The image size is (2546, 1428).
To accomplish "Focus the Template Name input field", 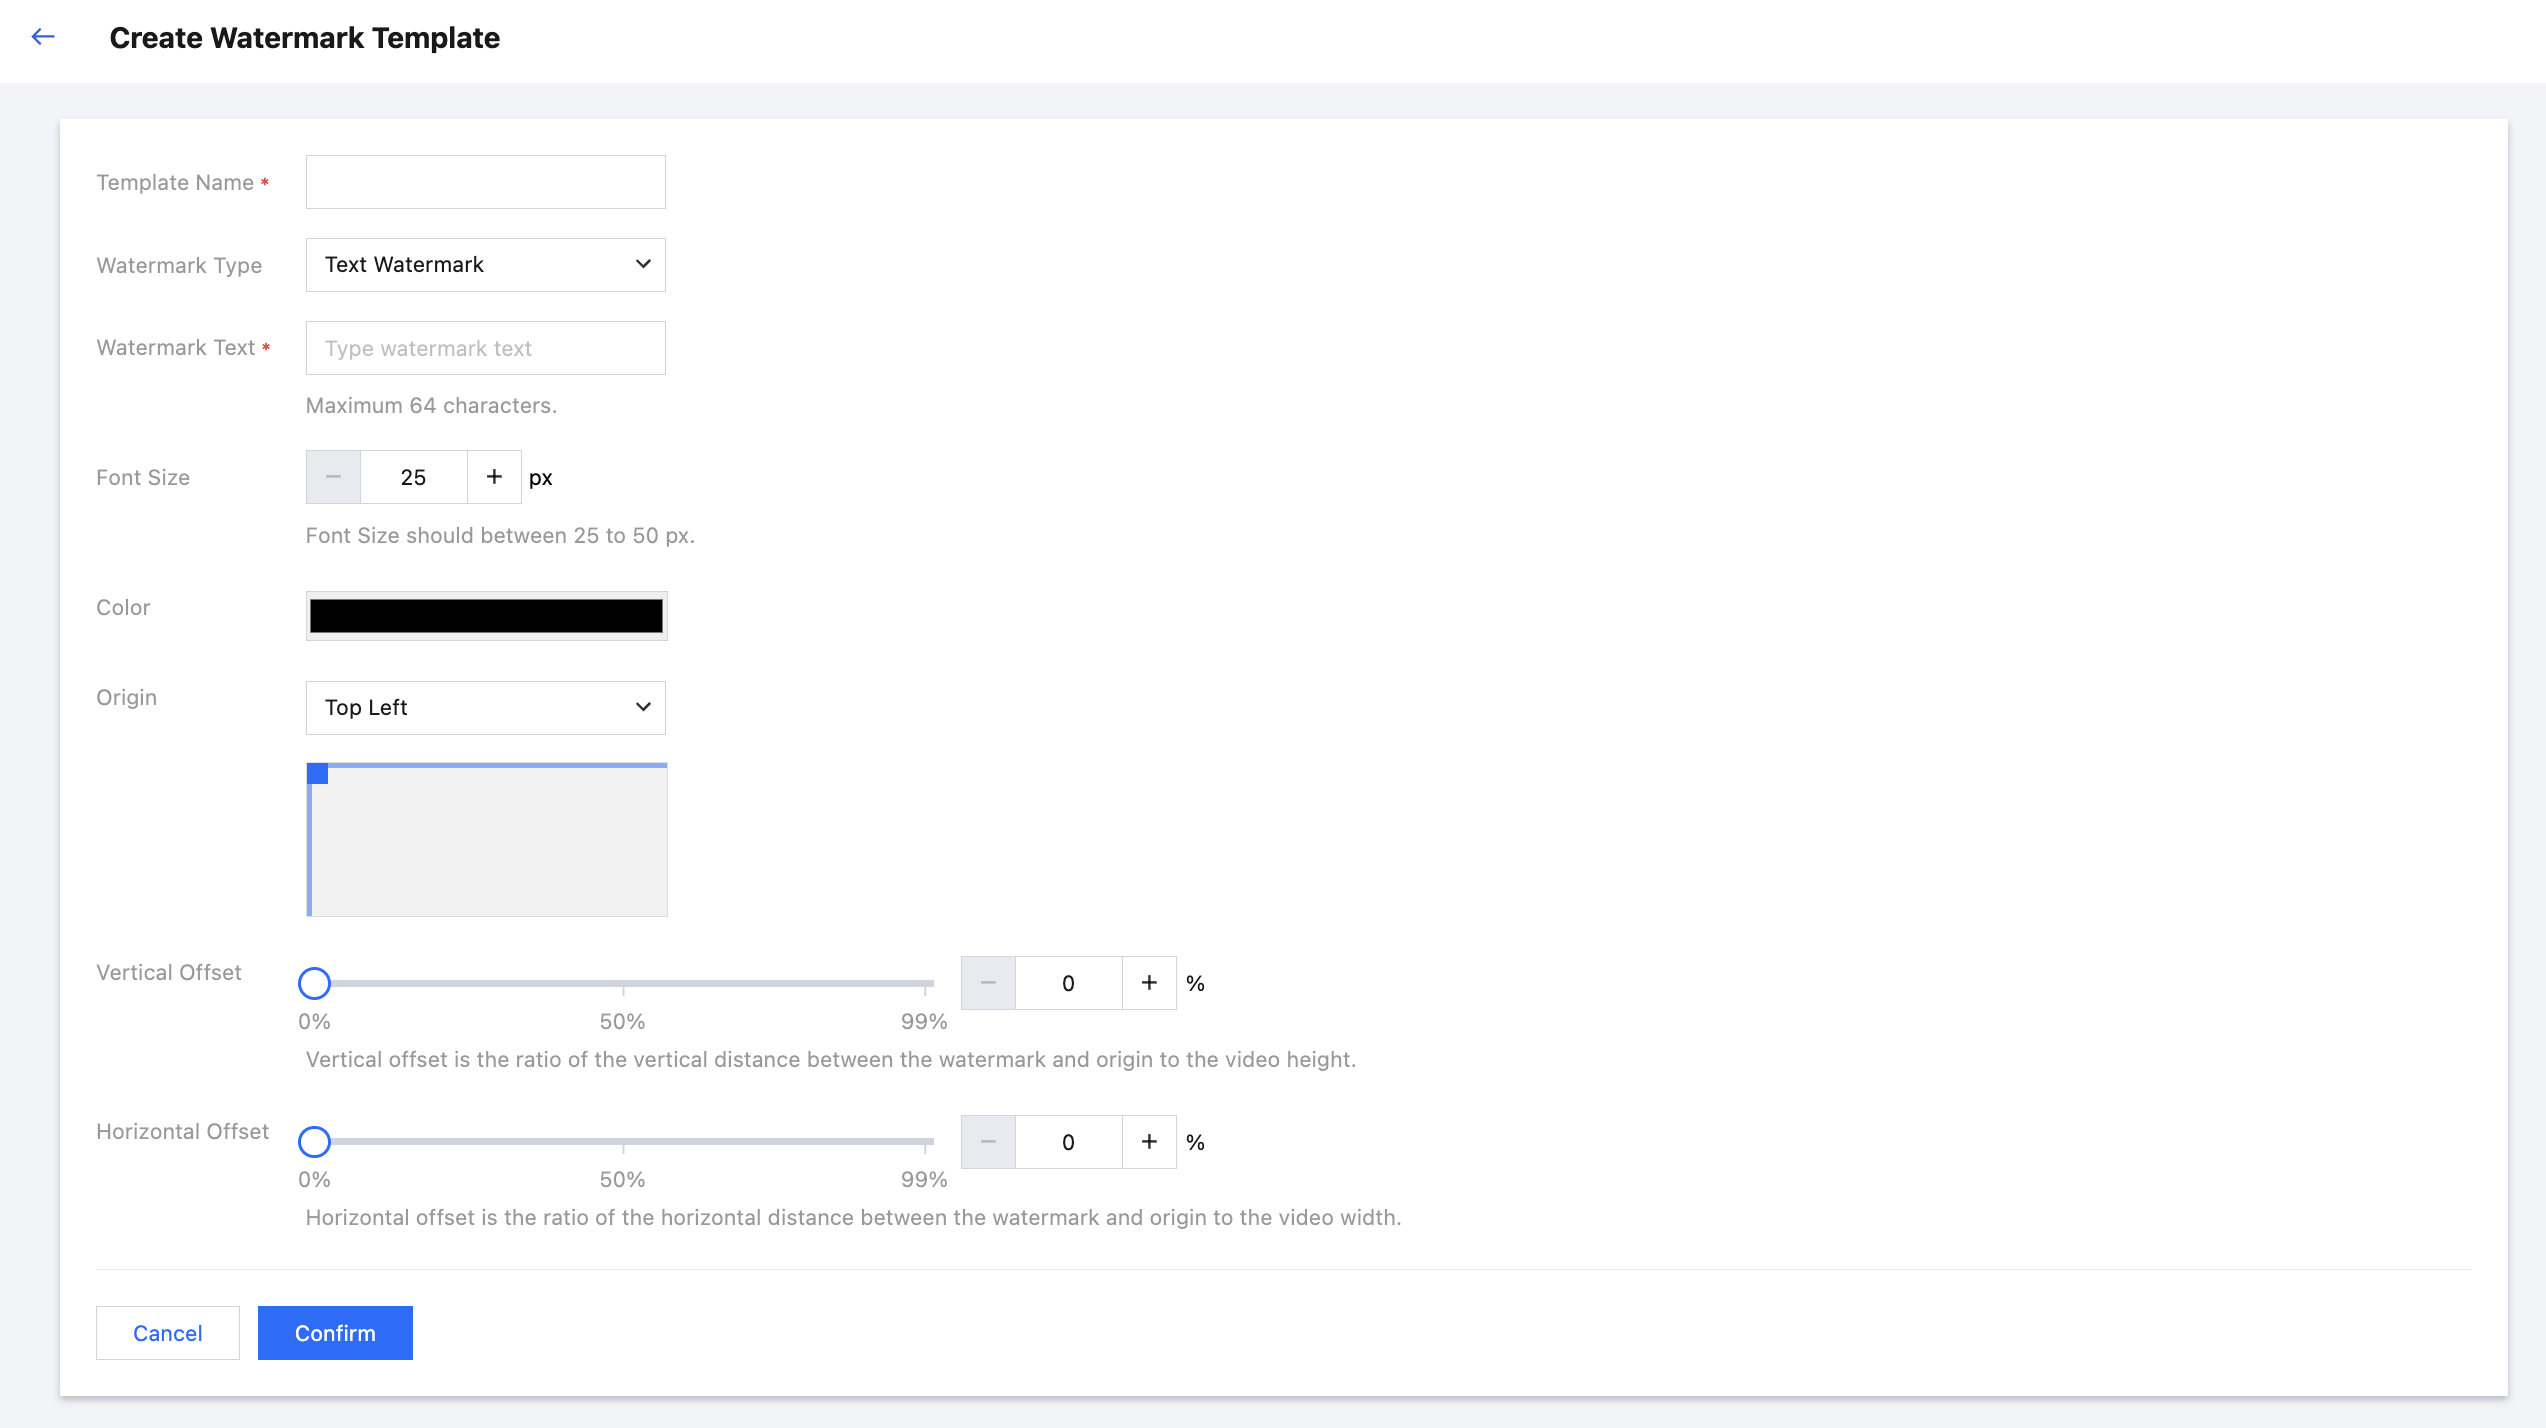I will [x=485, y=182].
